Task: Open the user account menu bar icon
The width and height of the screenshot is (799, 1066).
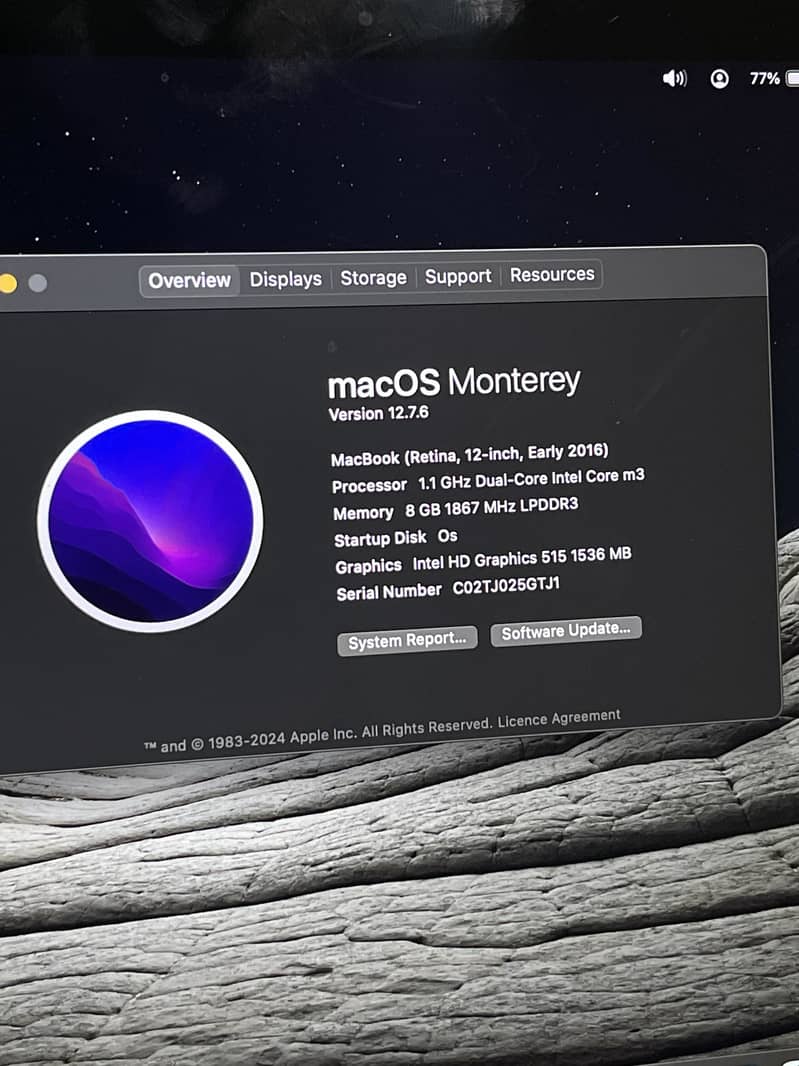Action: 719,79
